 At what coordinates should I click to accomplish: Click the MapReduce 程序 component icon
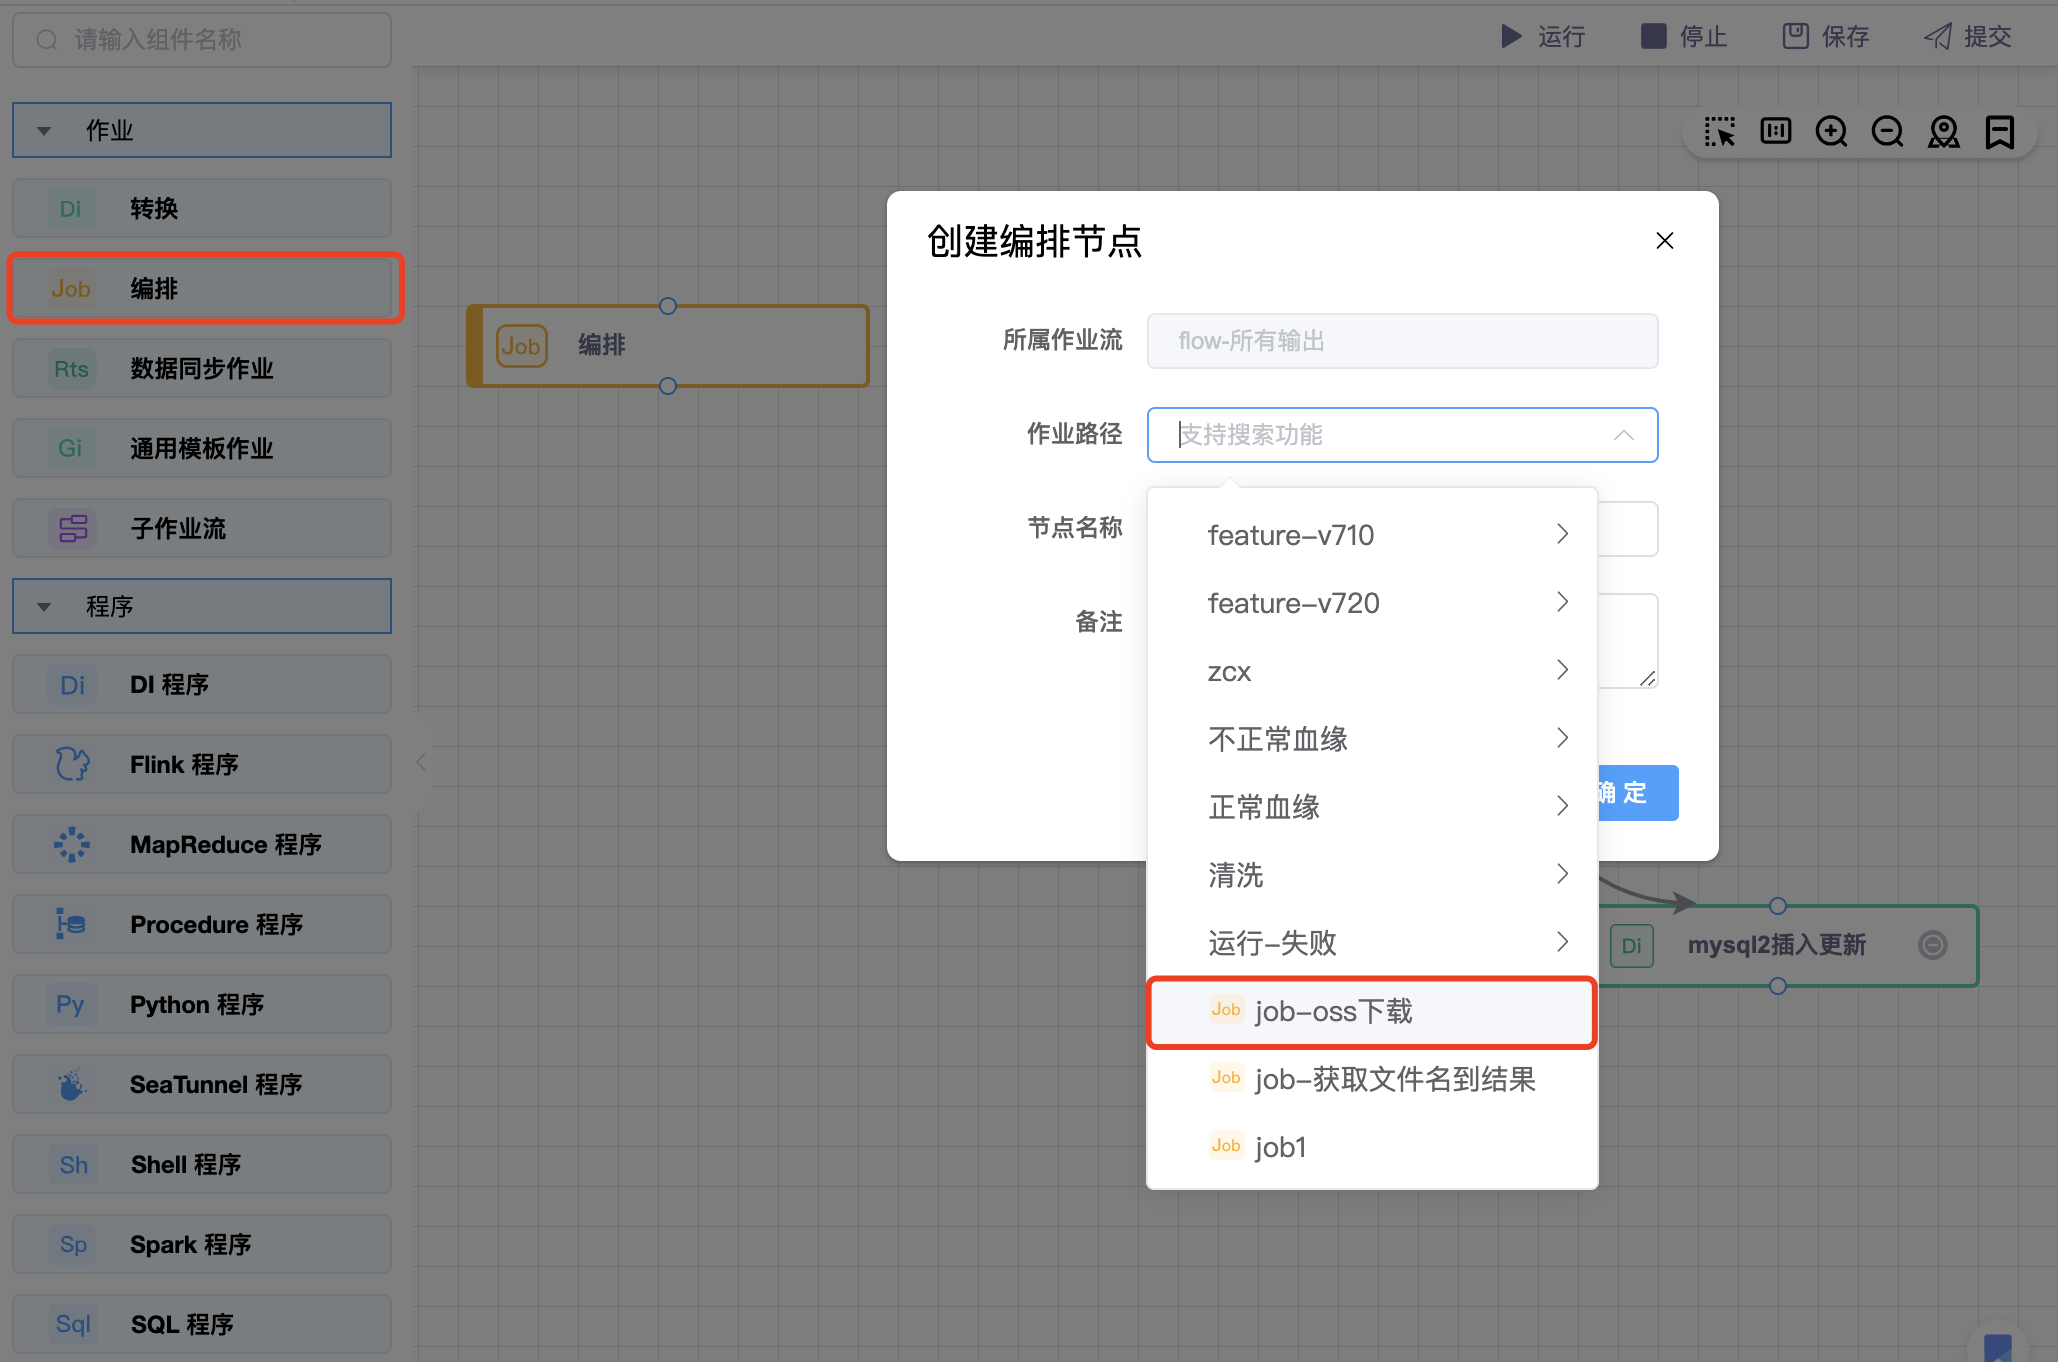tap(72, 844)
